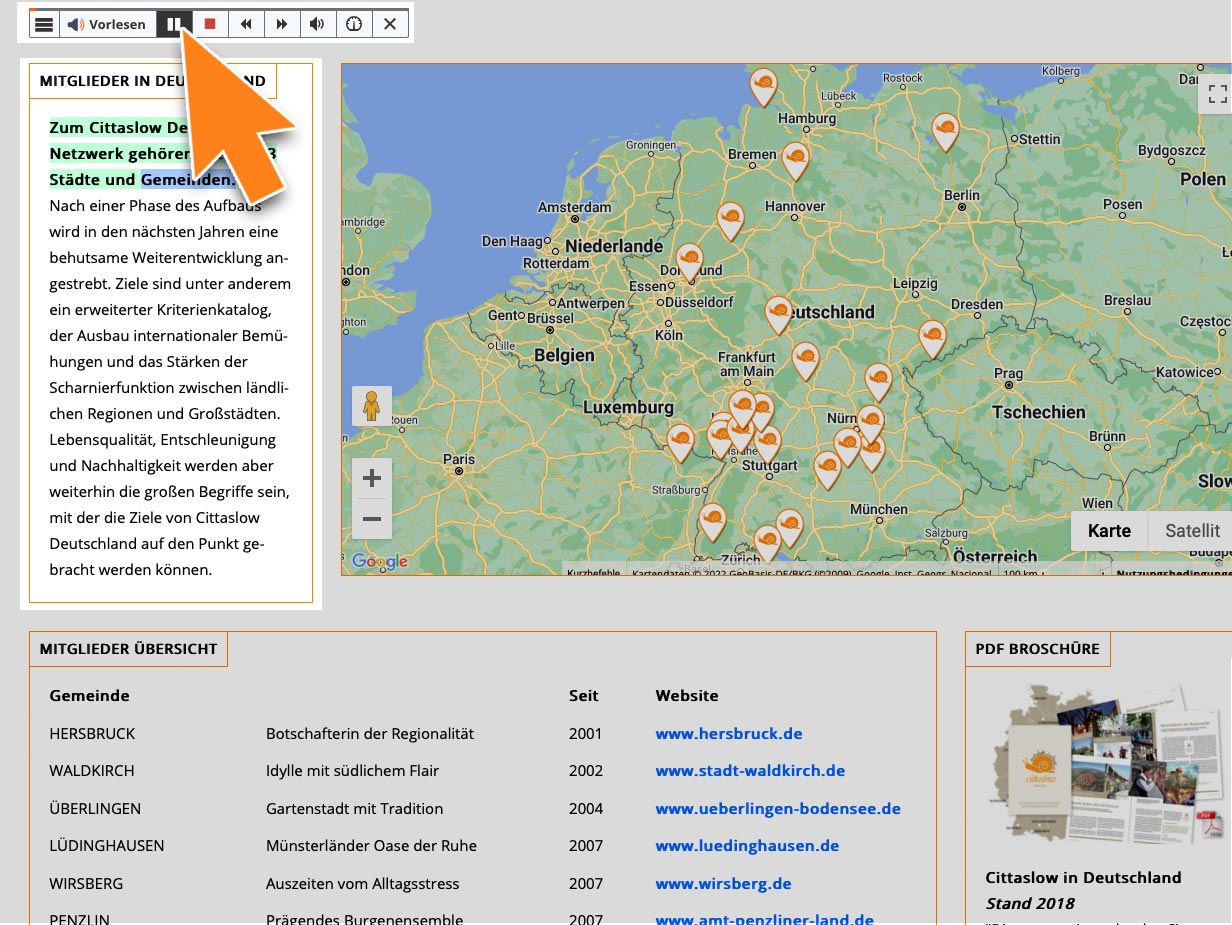Stop the reading with red square

click(x=210, y=24)
